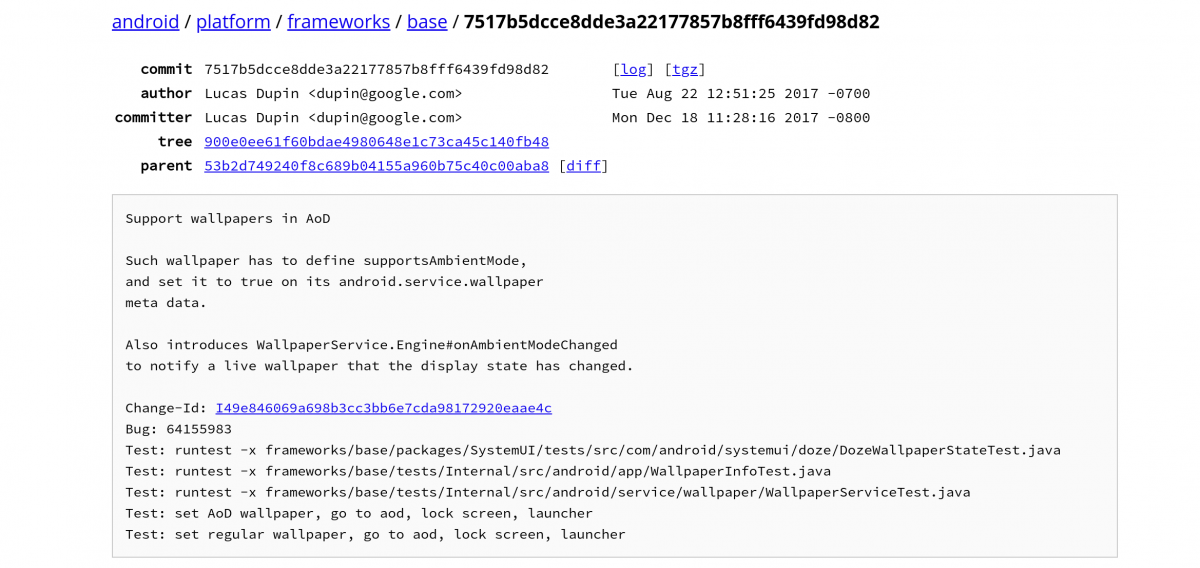Download the tgz archive
The height and width of the screenshot is (568, 1200).
(x=685, y=69)
